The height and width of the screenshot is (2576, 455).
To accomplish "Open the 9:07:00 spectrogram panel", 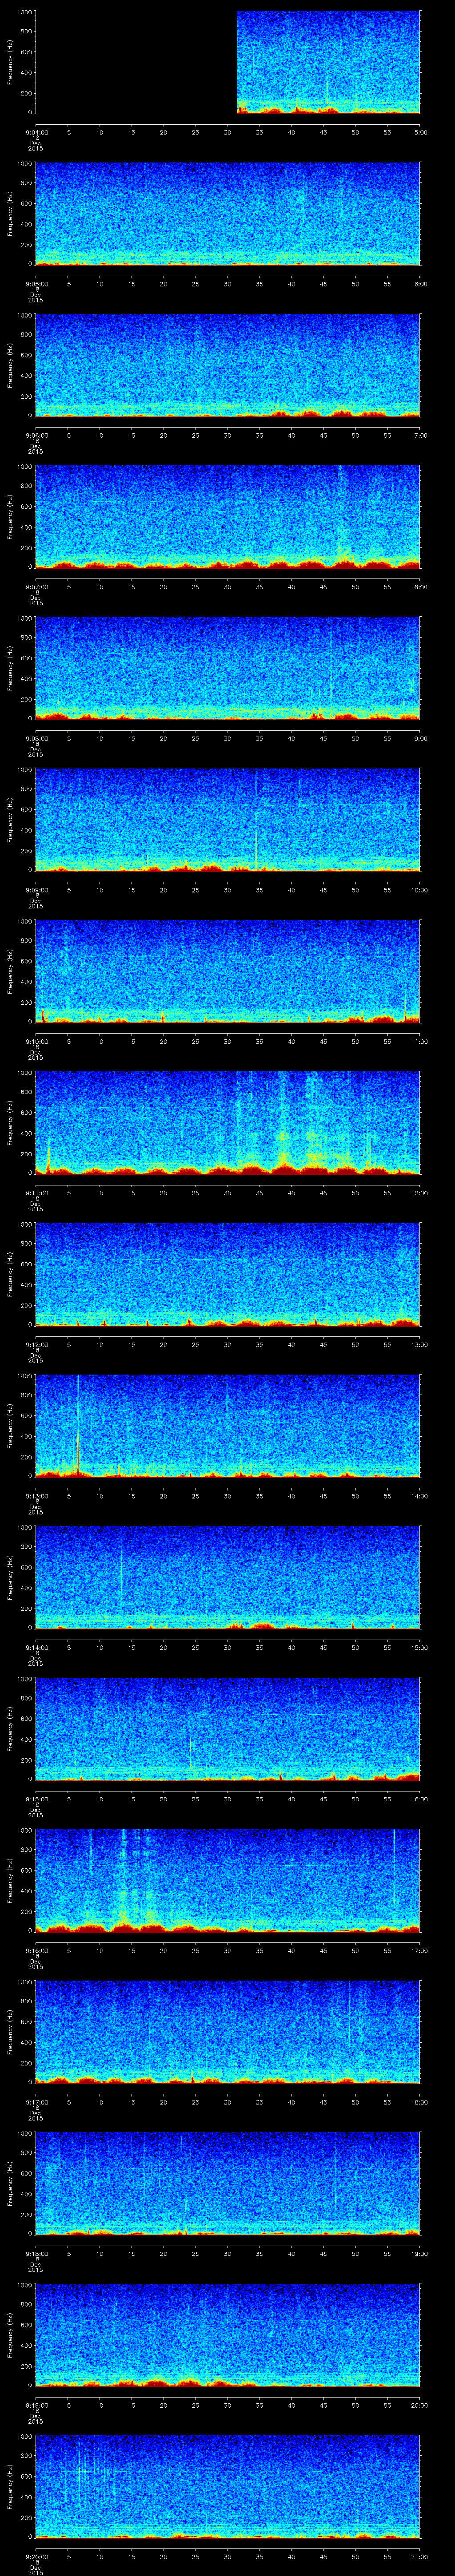I will (x=228, y=516).
